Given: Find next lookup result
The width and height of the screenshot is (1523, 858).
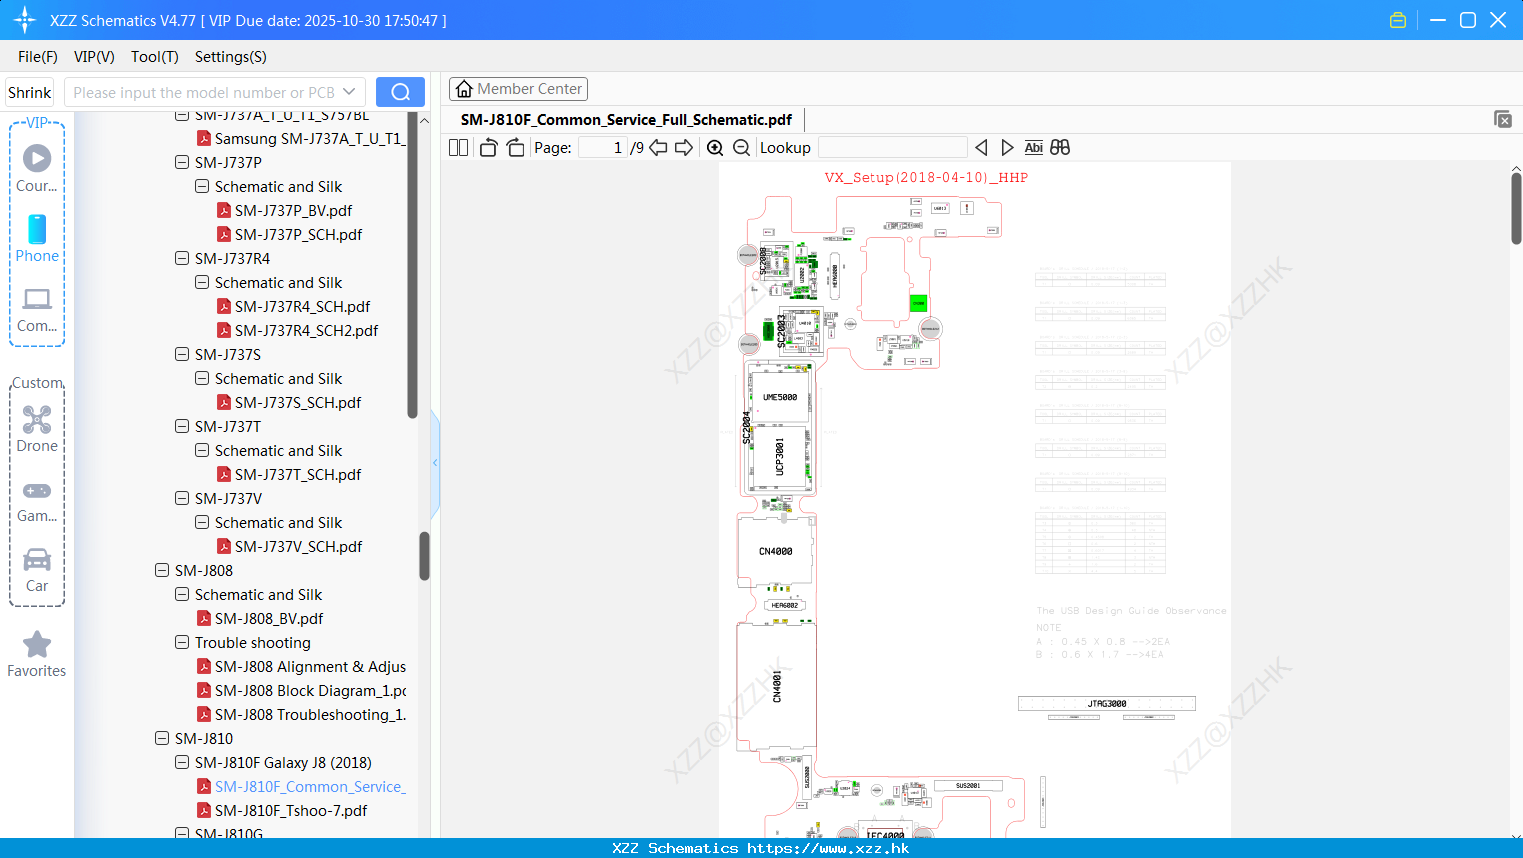Looking at the screenshot, I should pyautogui.click(x=1007, y=148).
